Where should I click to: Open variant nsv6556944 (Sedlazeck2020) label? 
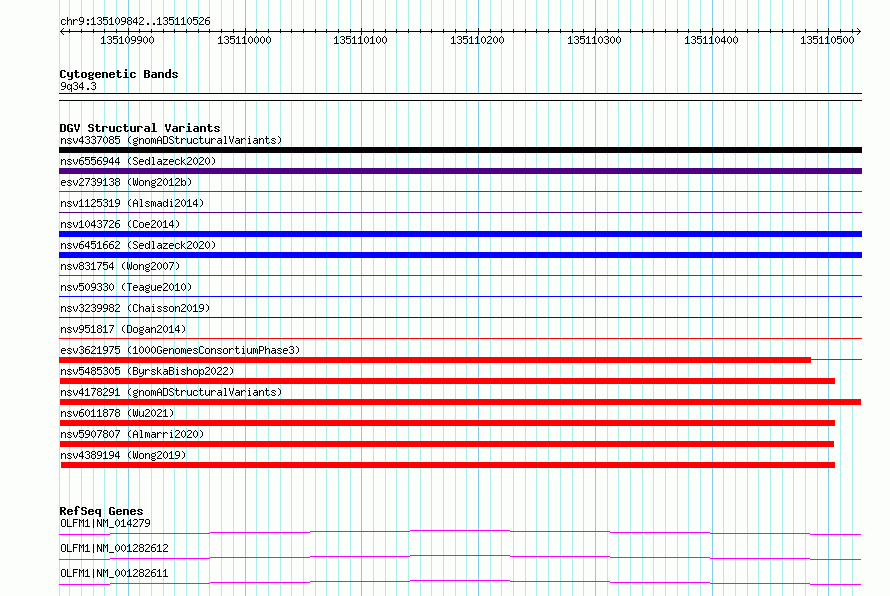(x=138, y=161)
